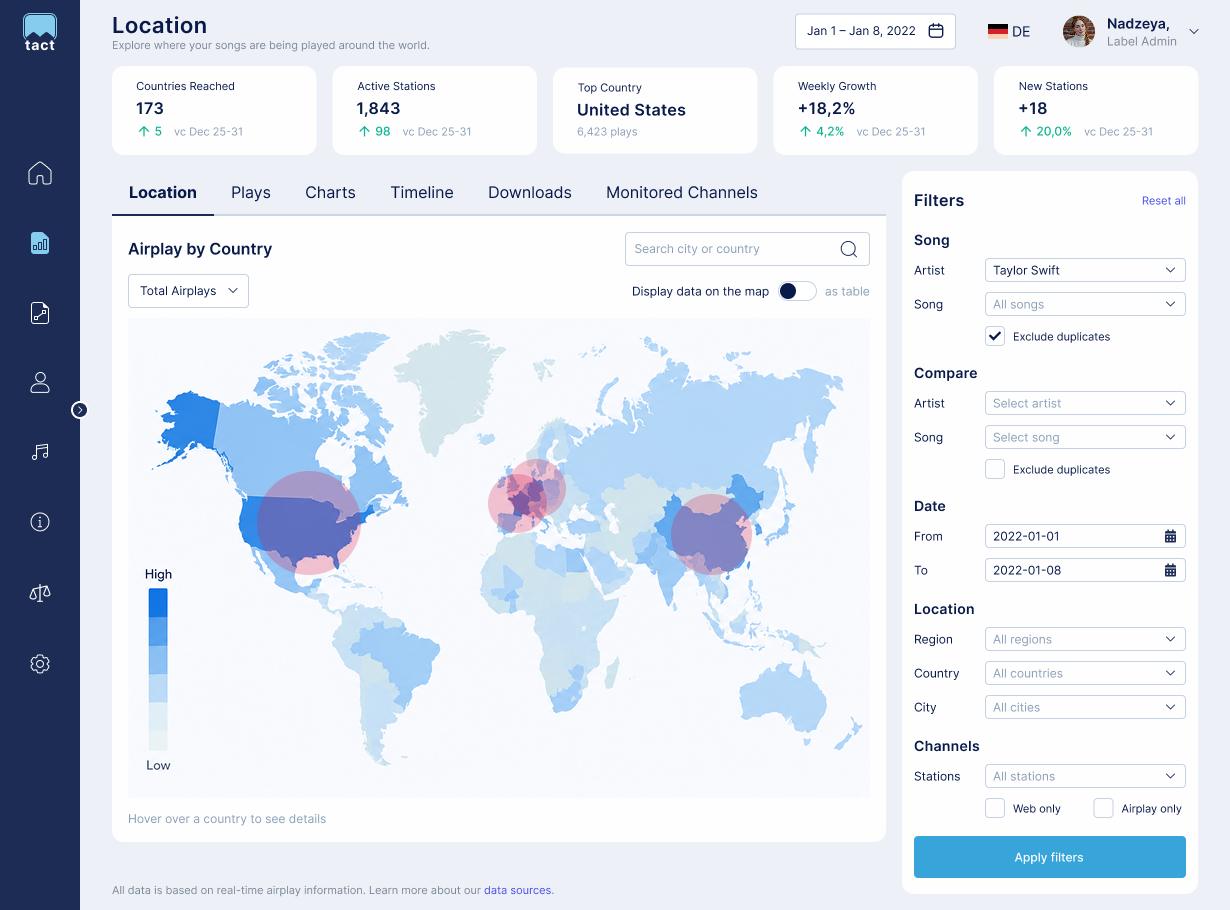The height and width of the screenshot is (910, 1230).
Task: Click the To date field 2022-01-08
Action: [1085, 570]
